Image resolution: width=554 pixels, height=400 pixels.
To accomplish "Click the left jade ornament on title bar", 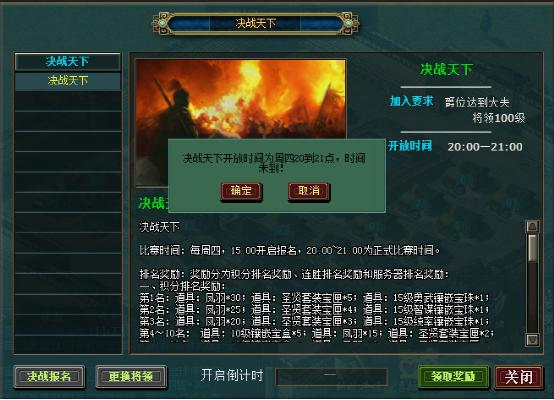I will 163,23.
